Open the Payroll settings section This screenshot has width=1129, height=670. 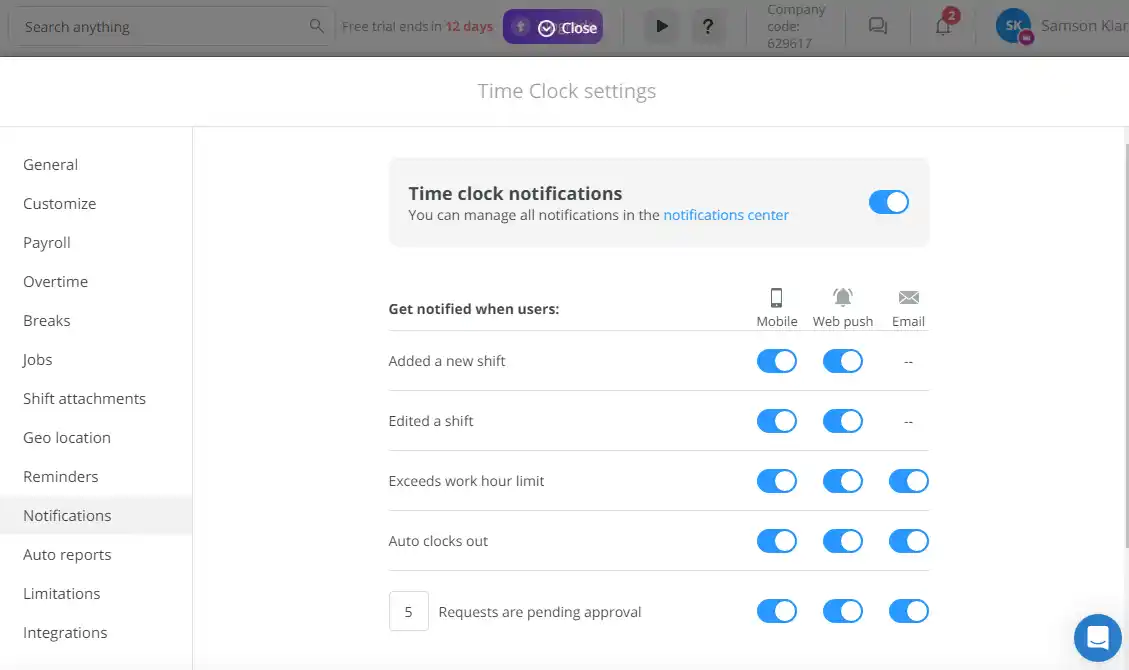click(x=47, y=242)
